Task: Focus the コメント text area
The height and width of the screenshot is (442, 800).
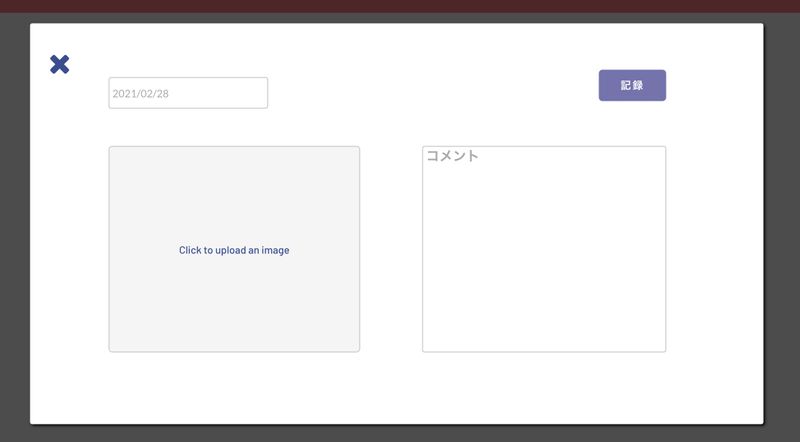Action: click(x=544, y=249)
